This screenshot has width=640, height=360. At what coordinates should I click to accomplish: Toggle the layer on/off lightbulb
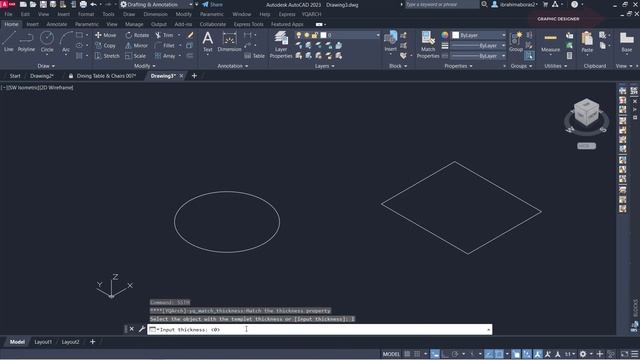[299, 35]
